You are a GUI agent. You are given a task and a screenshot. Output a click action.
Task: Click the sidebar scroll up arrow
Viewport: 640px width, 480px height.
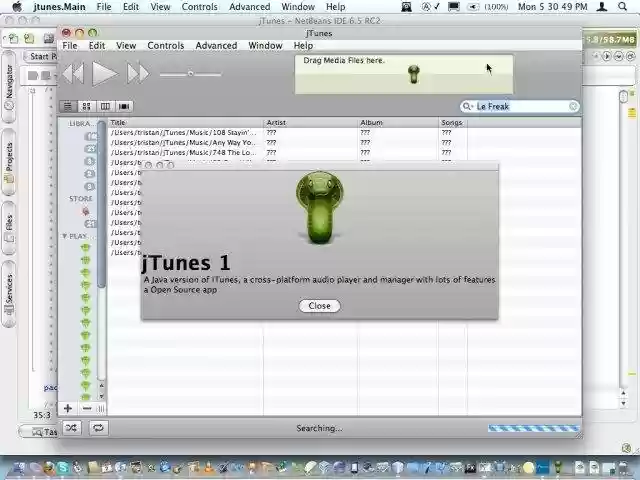[101, 385]
